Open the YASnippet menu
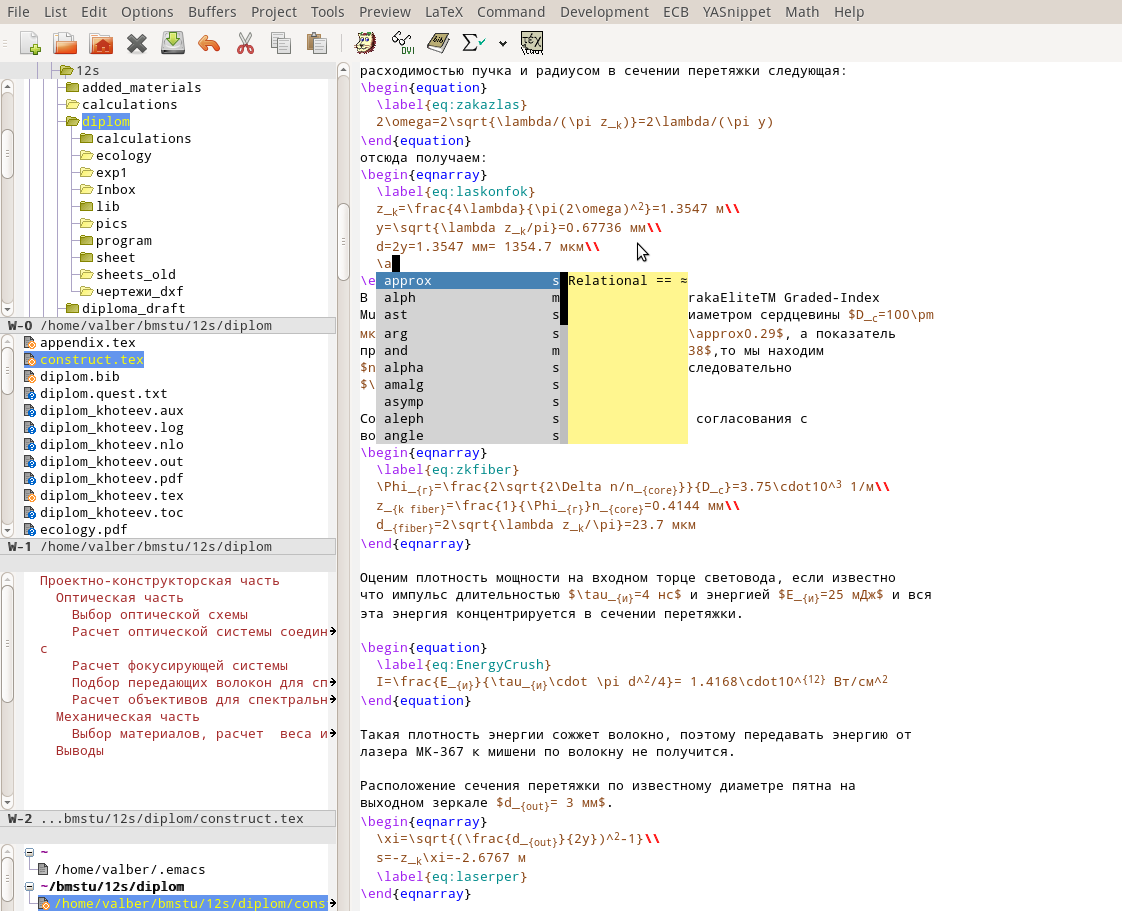The height and width of the screenshot is (911, 1122). 736,12
